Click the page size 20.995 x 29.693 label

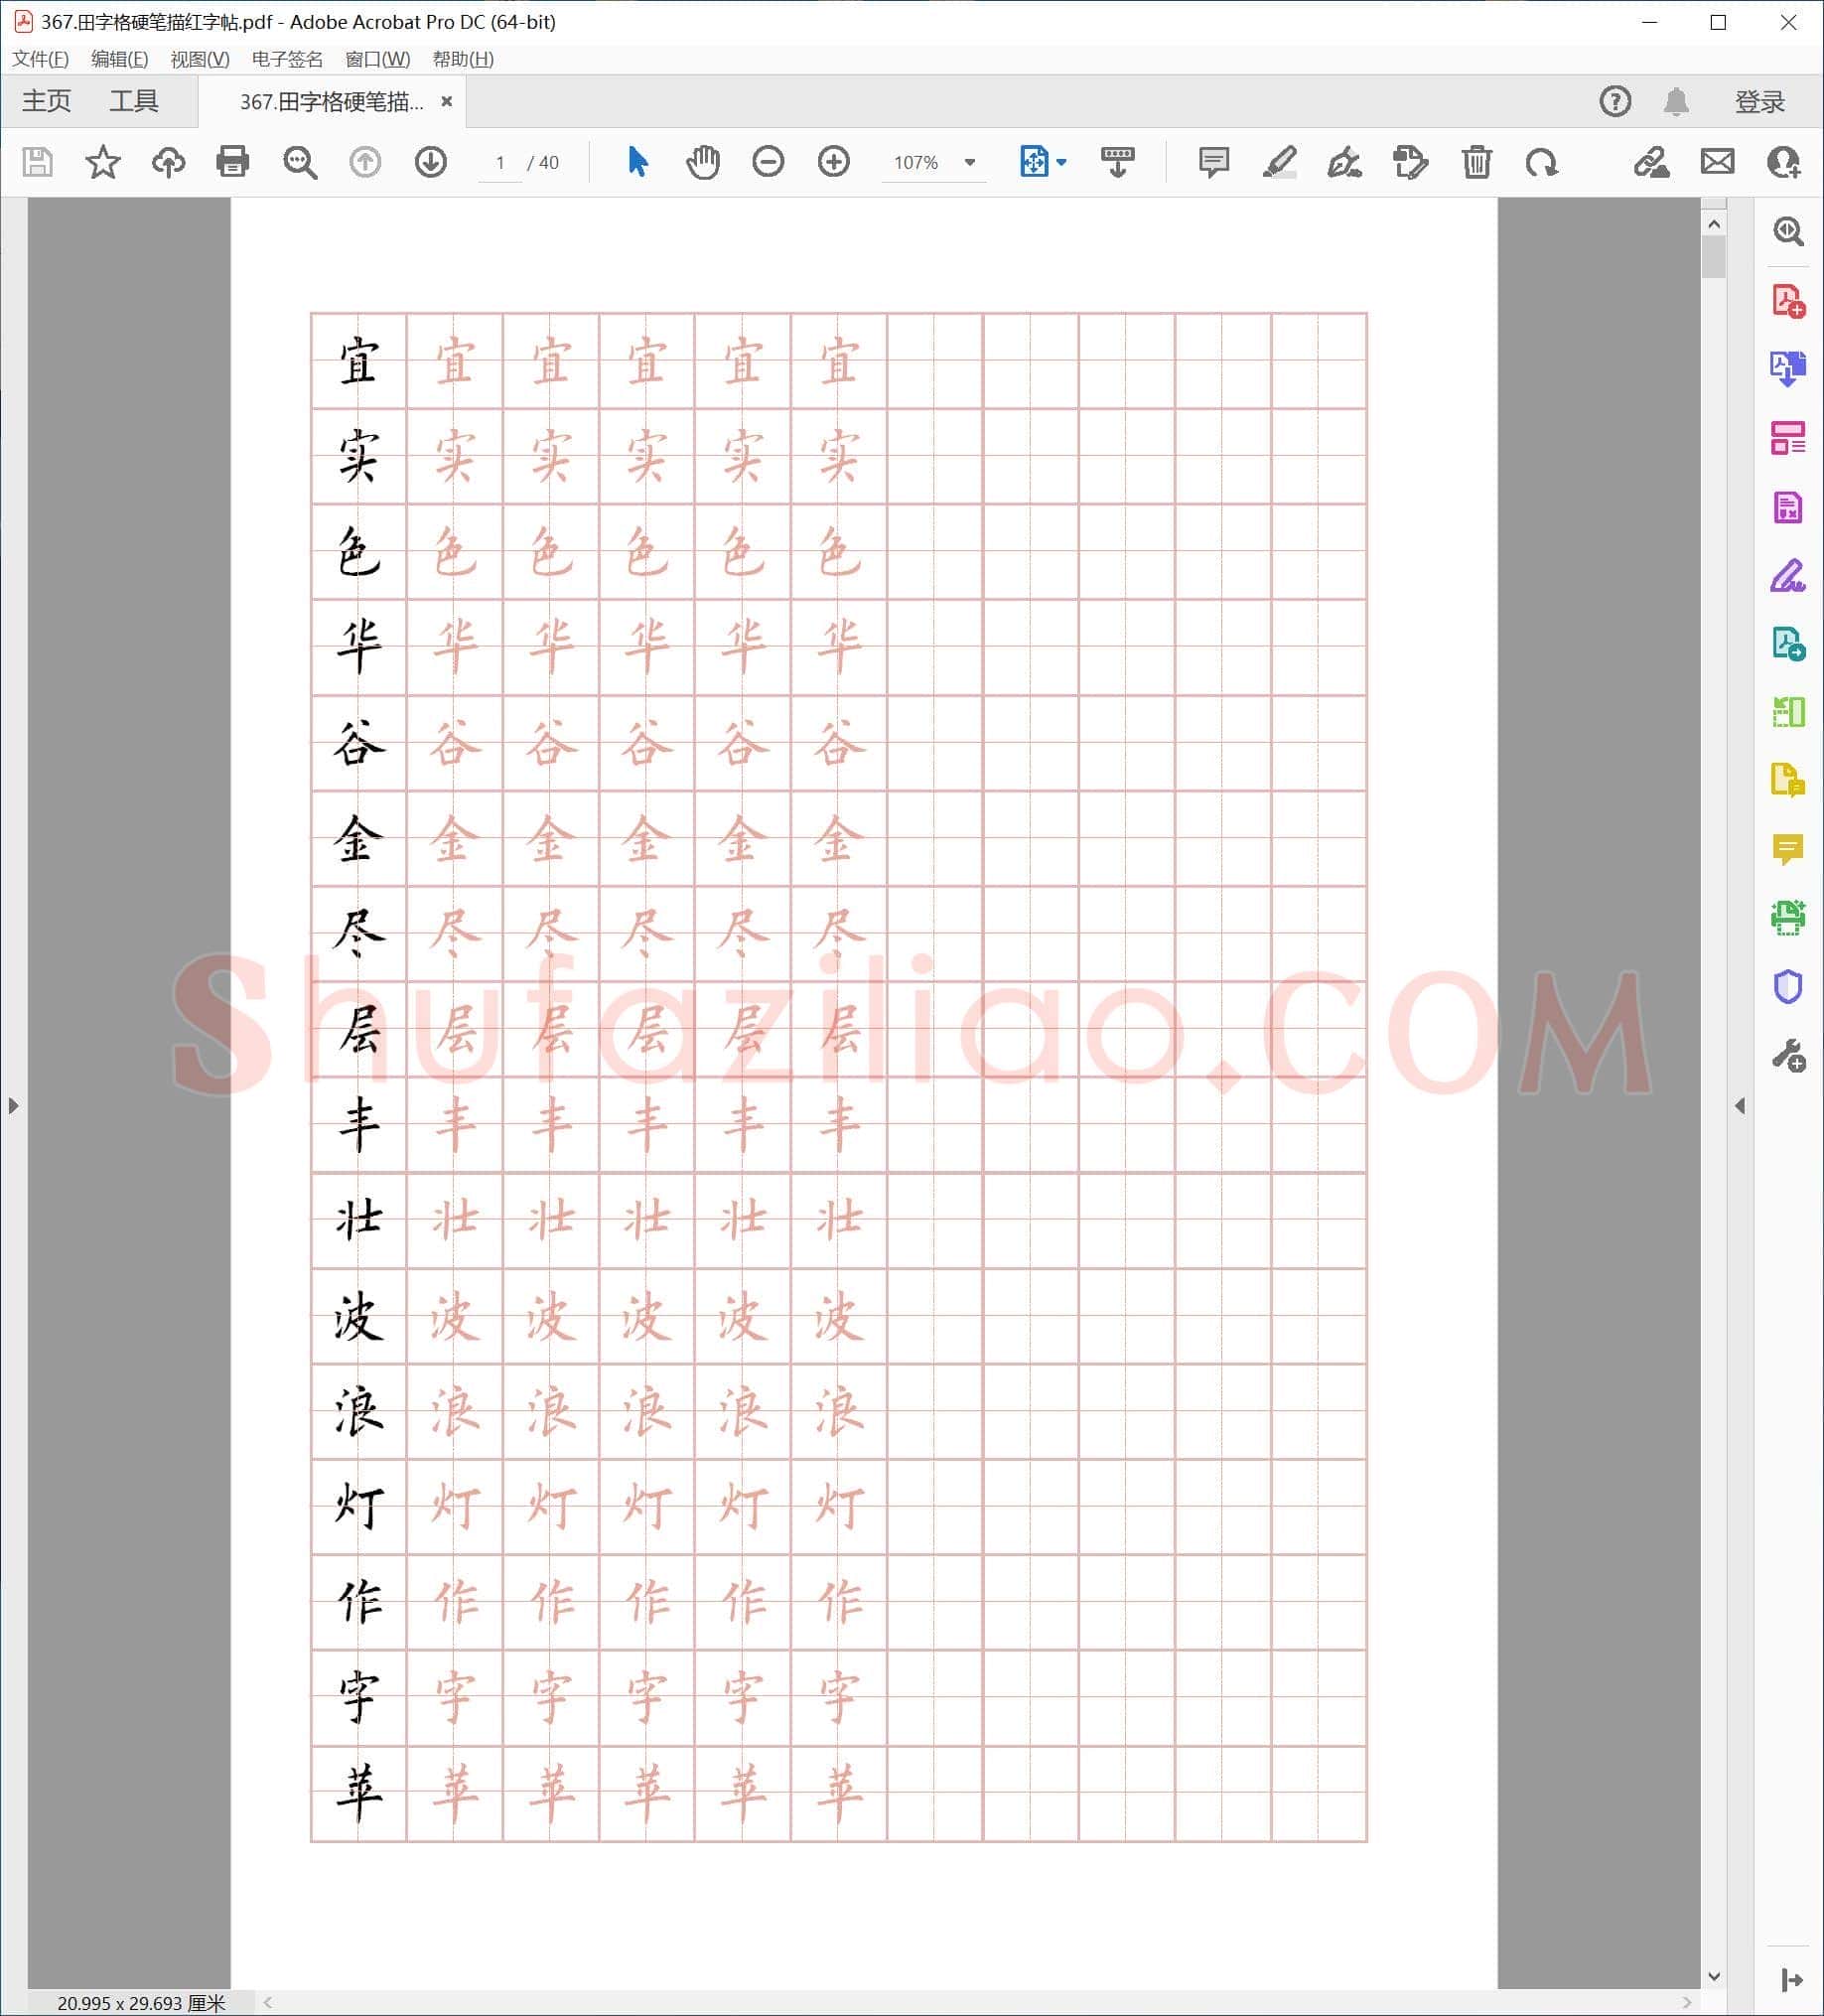coord(141,2003)
